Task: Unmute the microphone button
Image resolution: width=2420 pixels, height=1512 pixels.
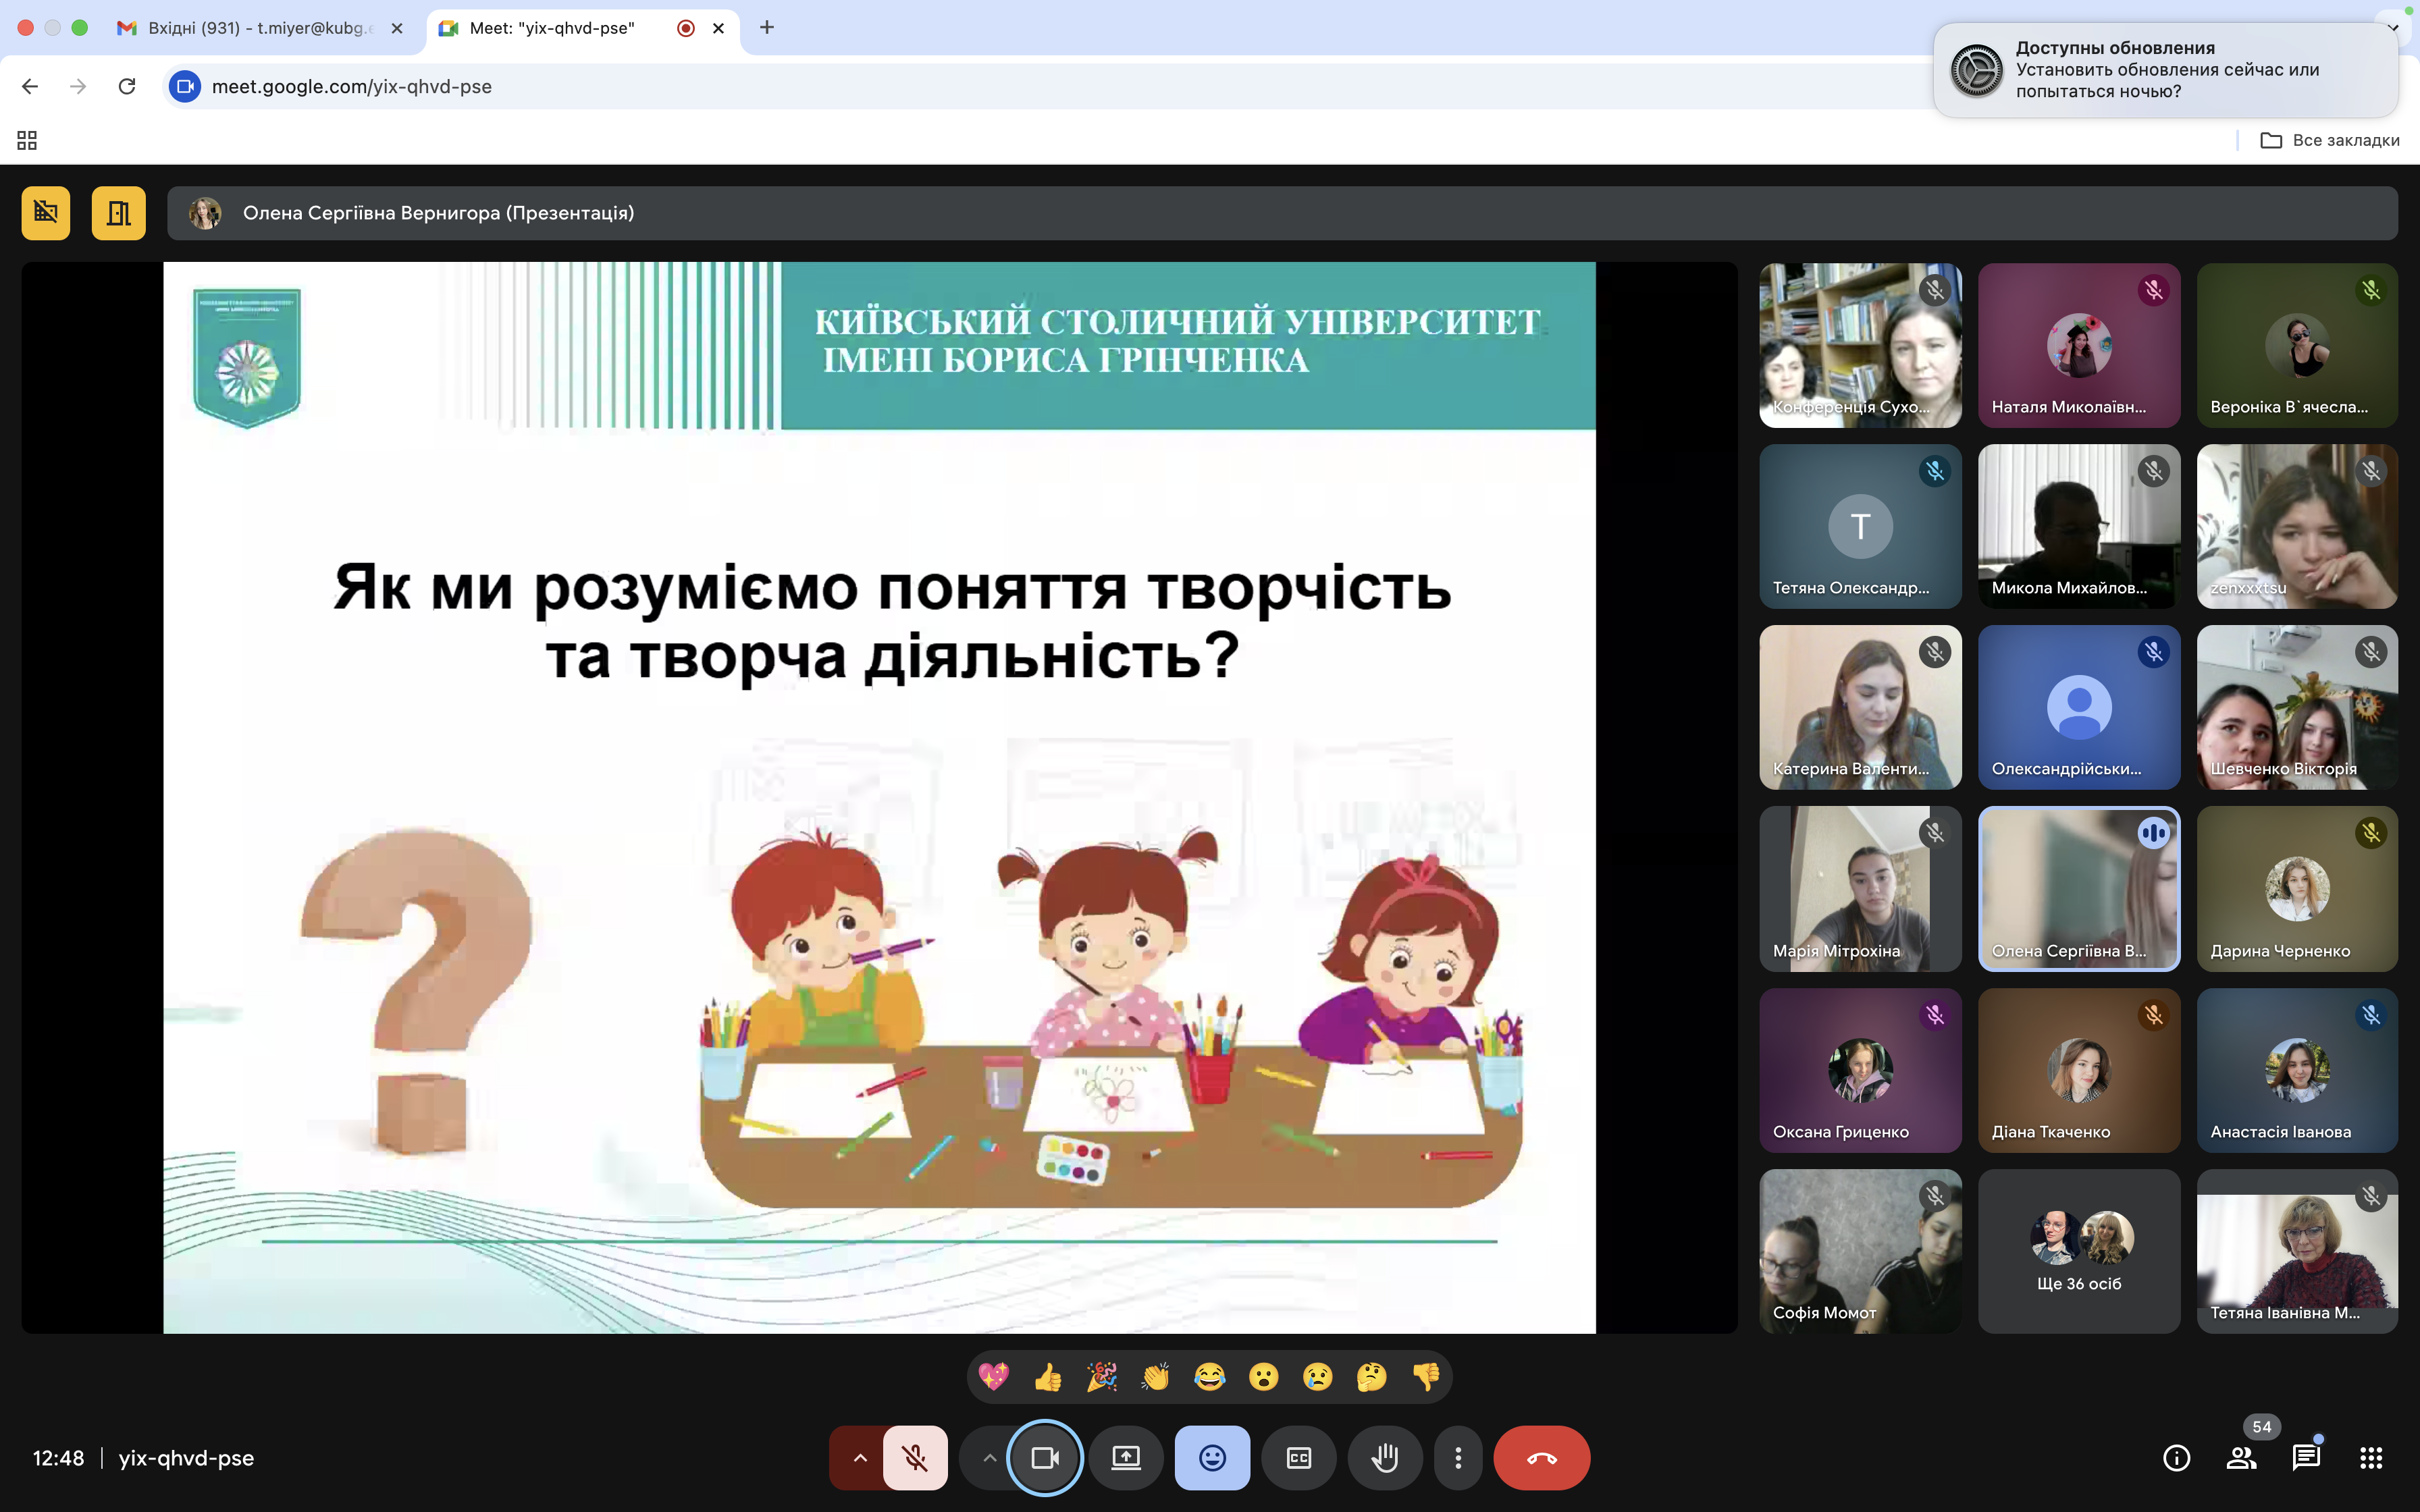Action: [915, 1458]
